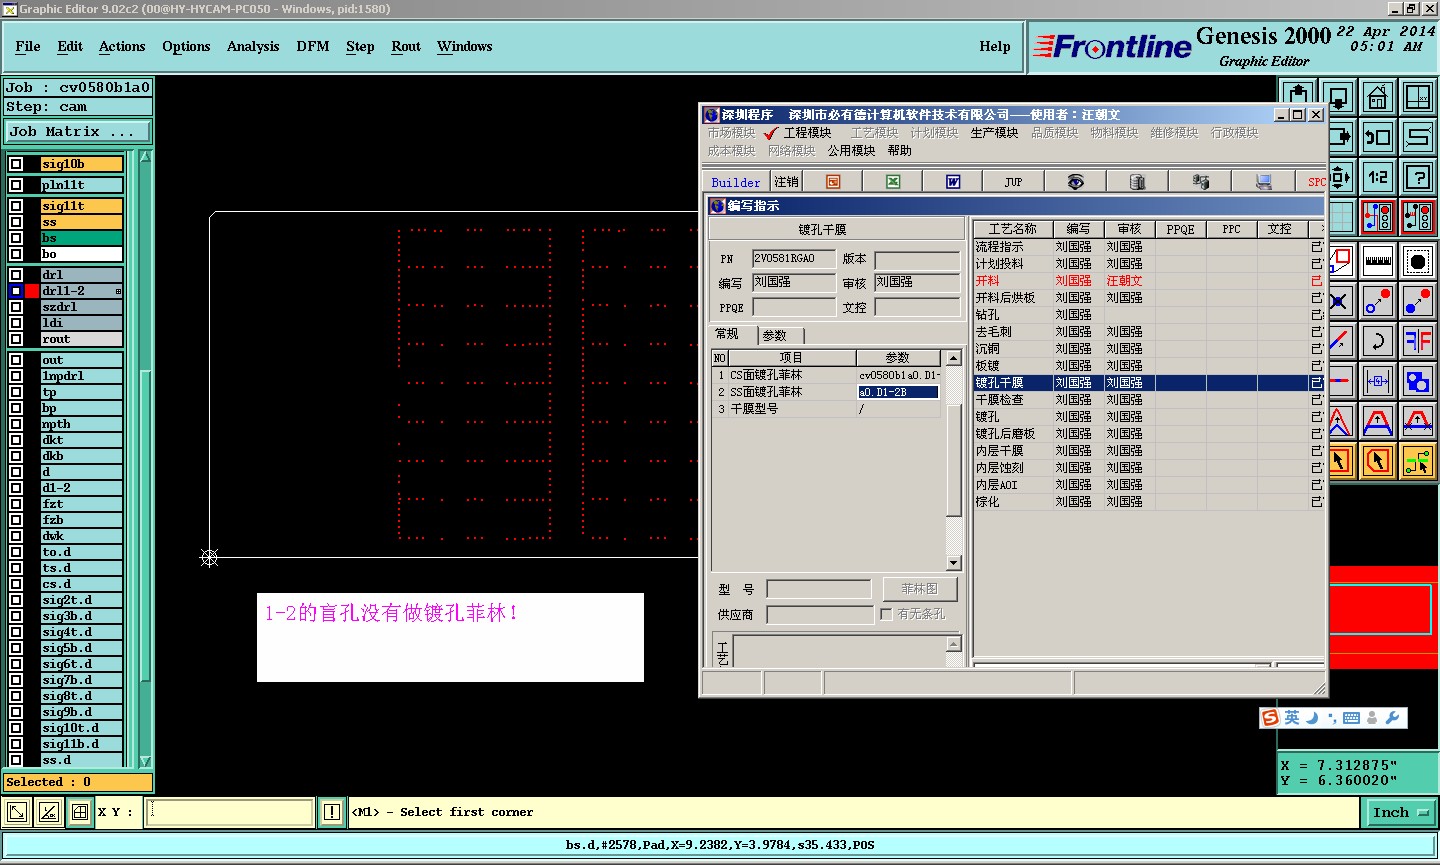This screenshot has width=1440, height=865.
Task: Open the Rout menu
Action: click(406, 47)
